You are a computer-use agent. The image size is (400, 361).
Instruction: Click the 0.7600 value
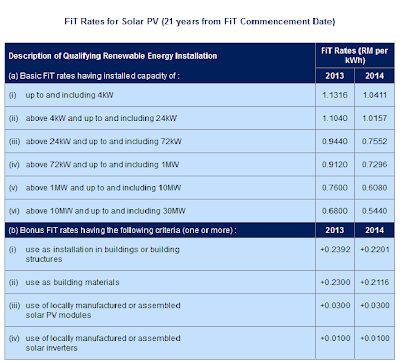(x=335, y=188)
